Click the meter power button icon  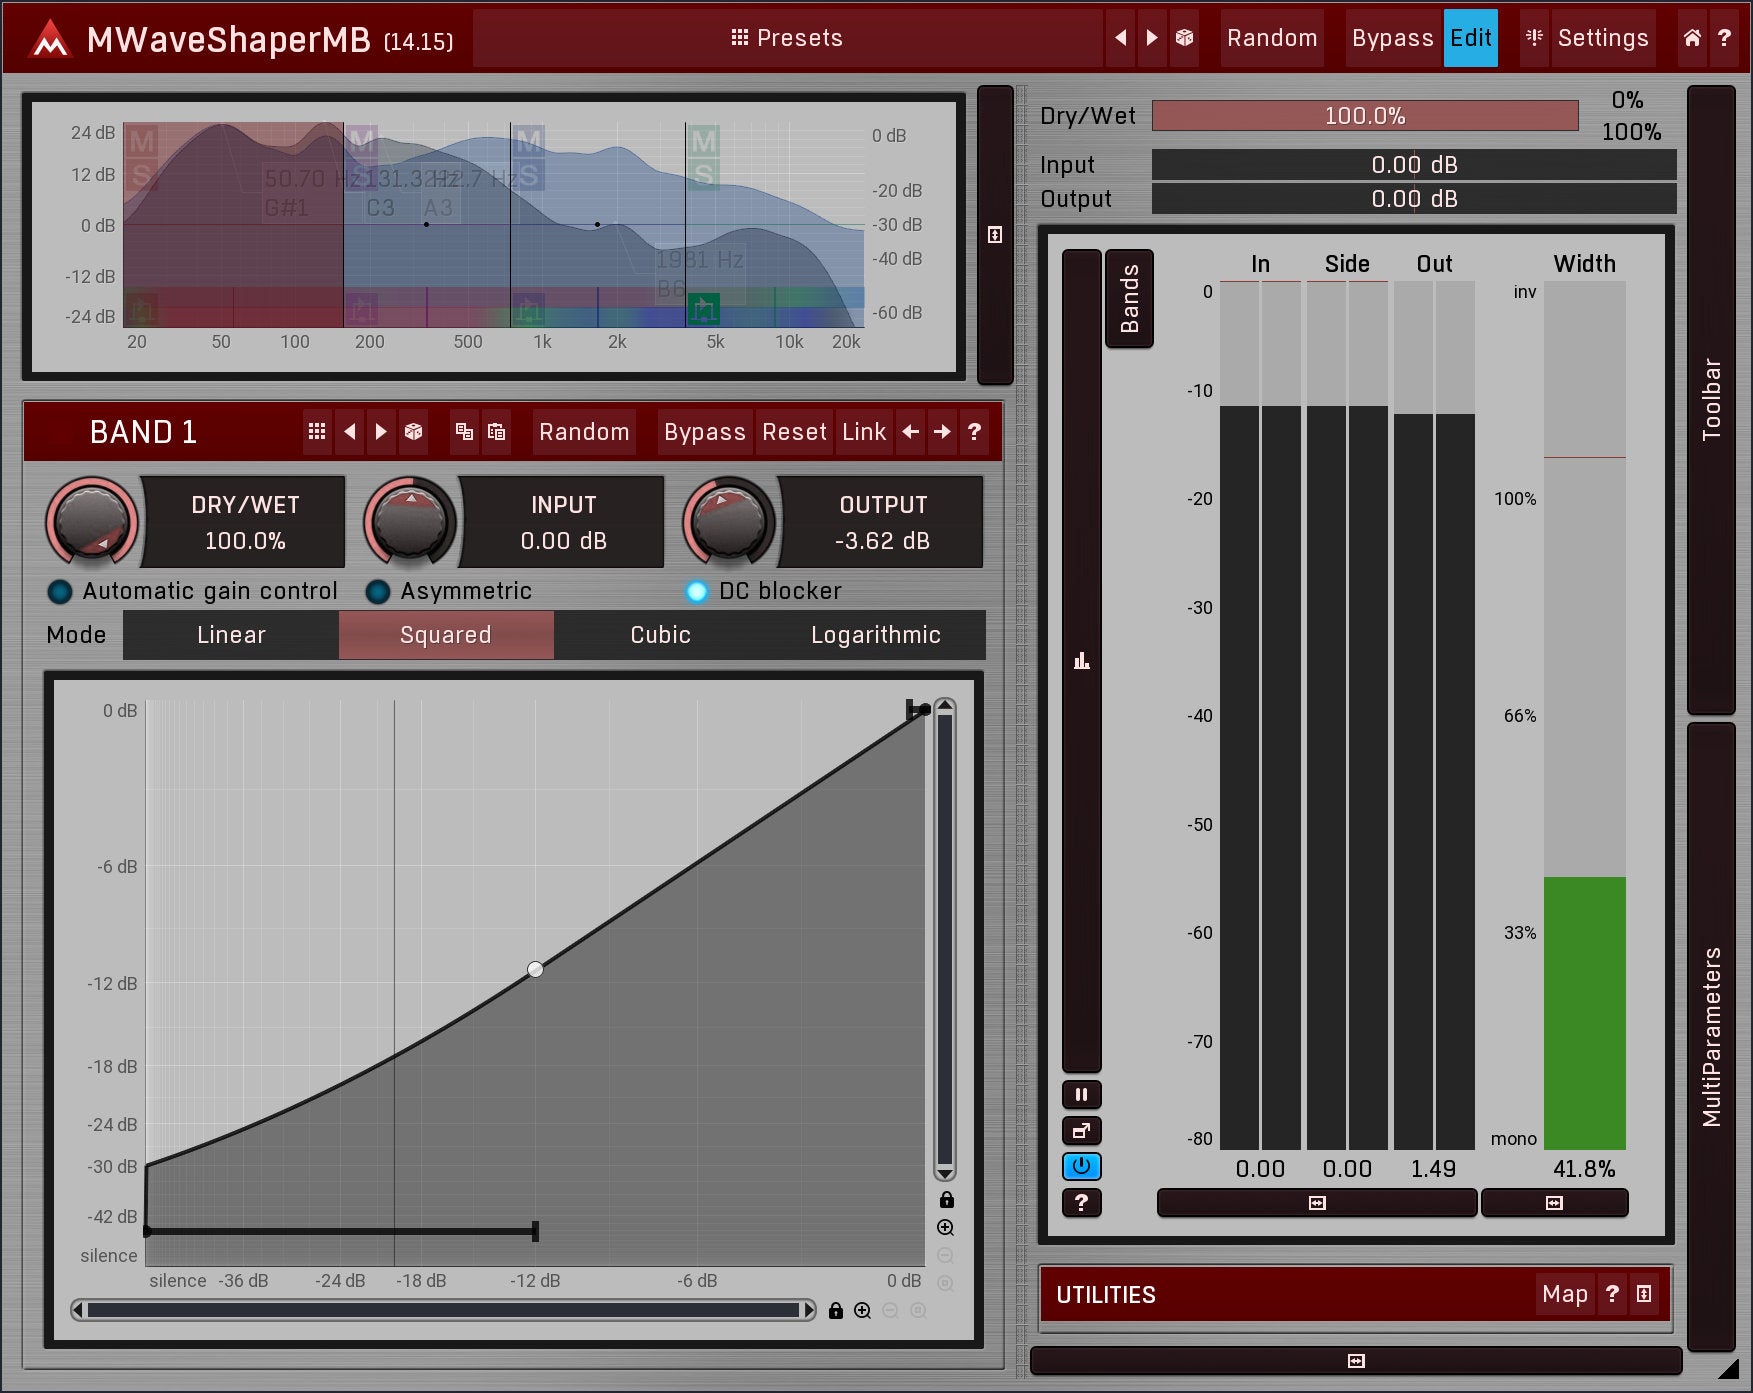1081,1166
